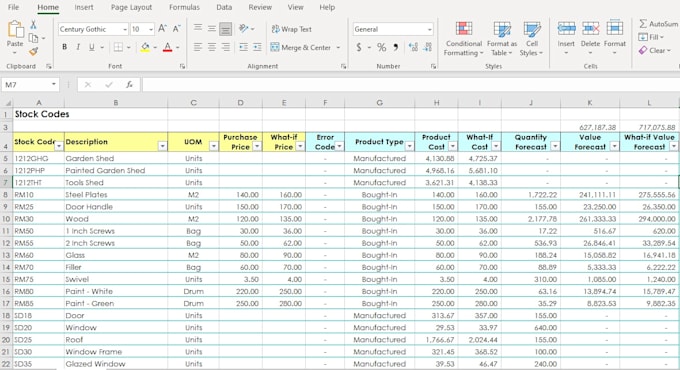Click Increase Indent icon
Viewport: 680px width, 370px height.
[258, 47]
